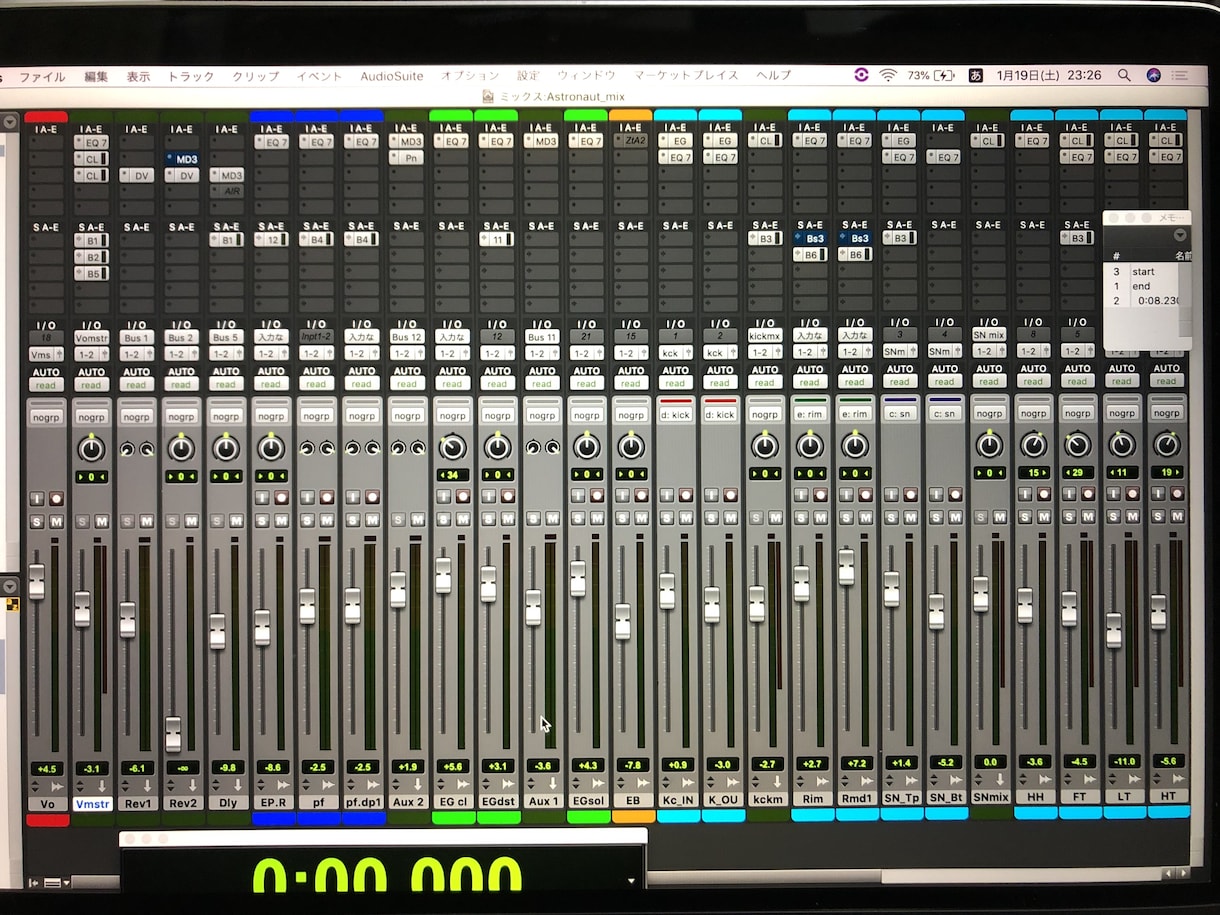Click the Rev2 track volume fader
Screen dimensions: 1220x915
tap(173, 734)
